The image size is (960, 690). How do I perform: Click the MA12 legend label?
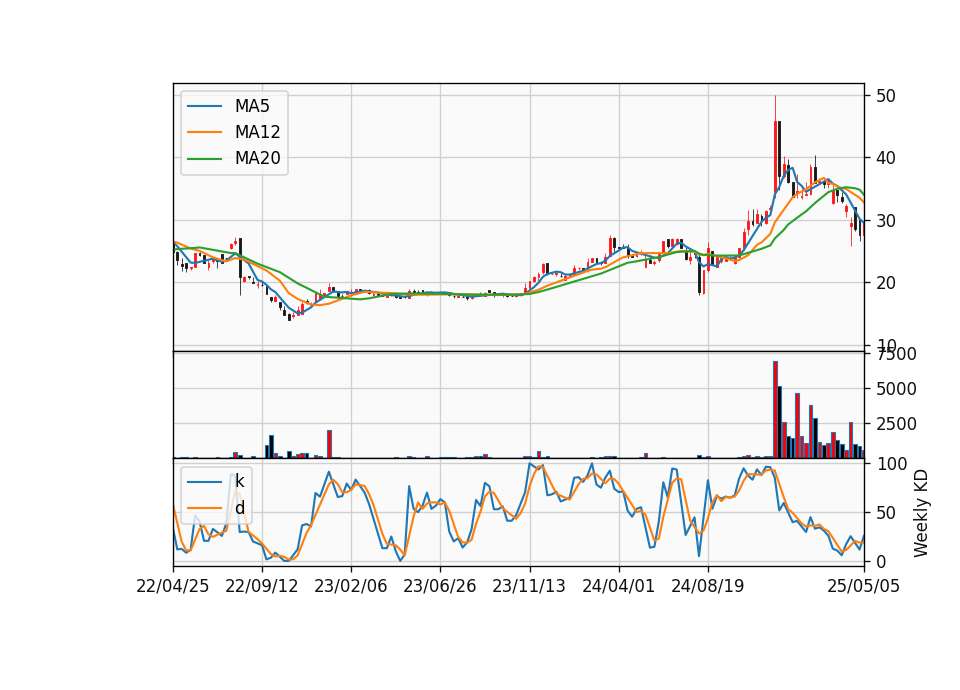pyautogui.click(x=257, y=132)
